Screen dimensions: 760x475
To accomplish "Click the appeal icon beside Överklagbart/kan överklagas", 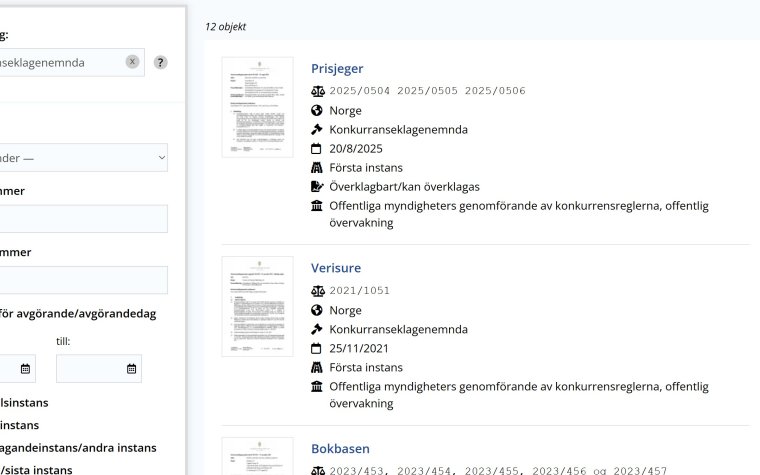I will 318,186.
